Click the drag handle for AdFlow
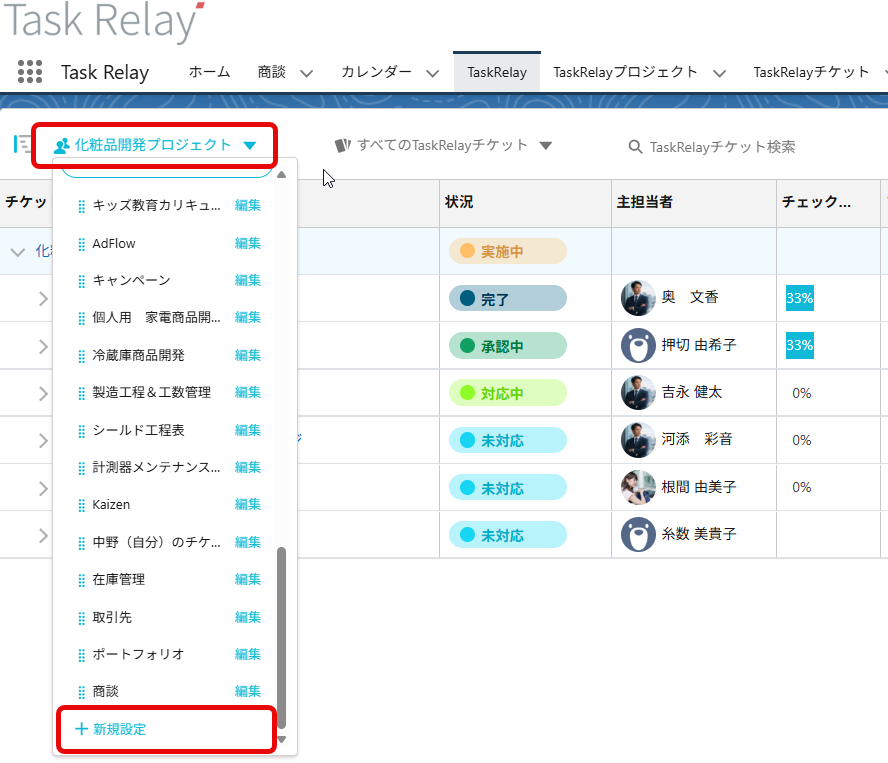 pos(82,244)
